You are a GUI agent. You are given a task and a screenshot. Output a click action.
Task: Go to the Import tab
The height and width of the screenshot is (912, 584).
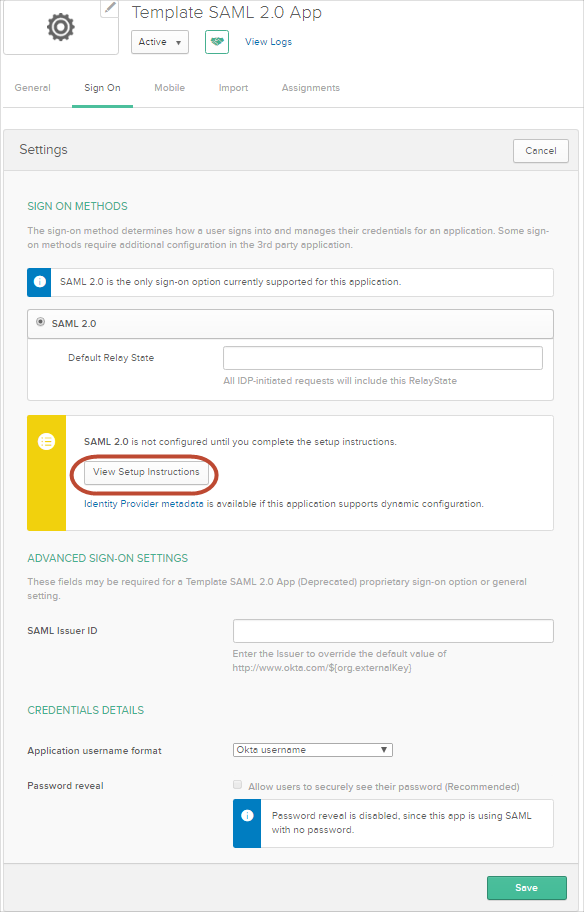(233, 88)
